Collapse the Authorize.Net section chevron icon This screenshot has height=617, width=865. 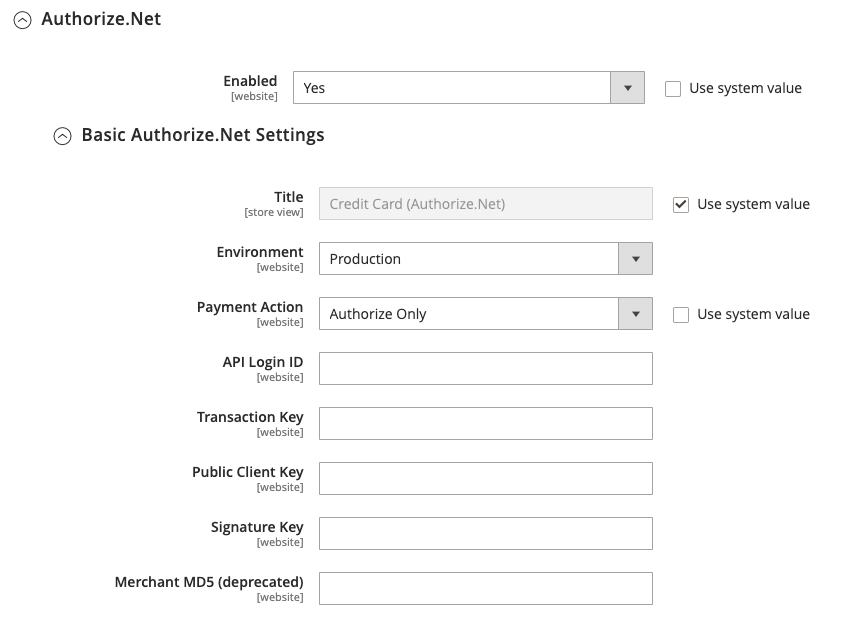(23, 21)
